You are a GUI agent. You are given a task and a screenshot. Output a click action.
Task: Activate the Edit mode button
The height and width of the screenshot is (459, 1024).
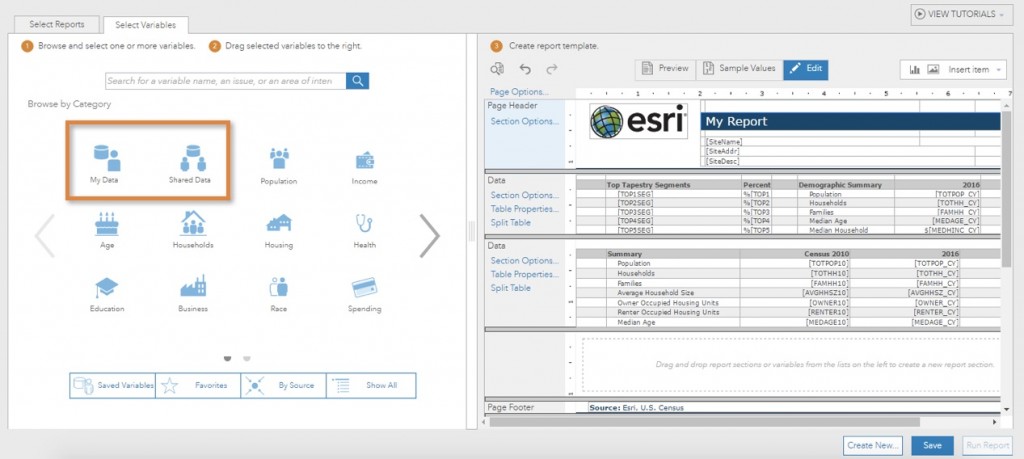[806, 69]
